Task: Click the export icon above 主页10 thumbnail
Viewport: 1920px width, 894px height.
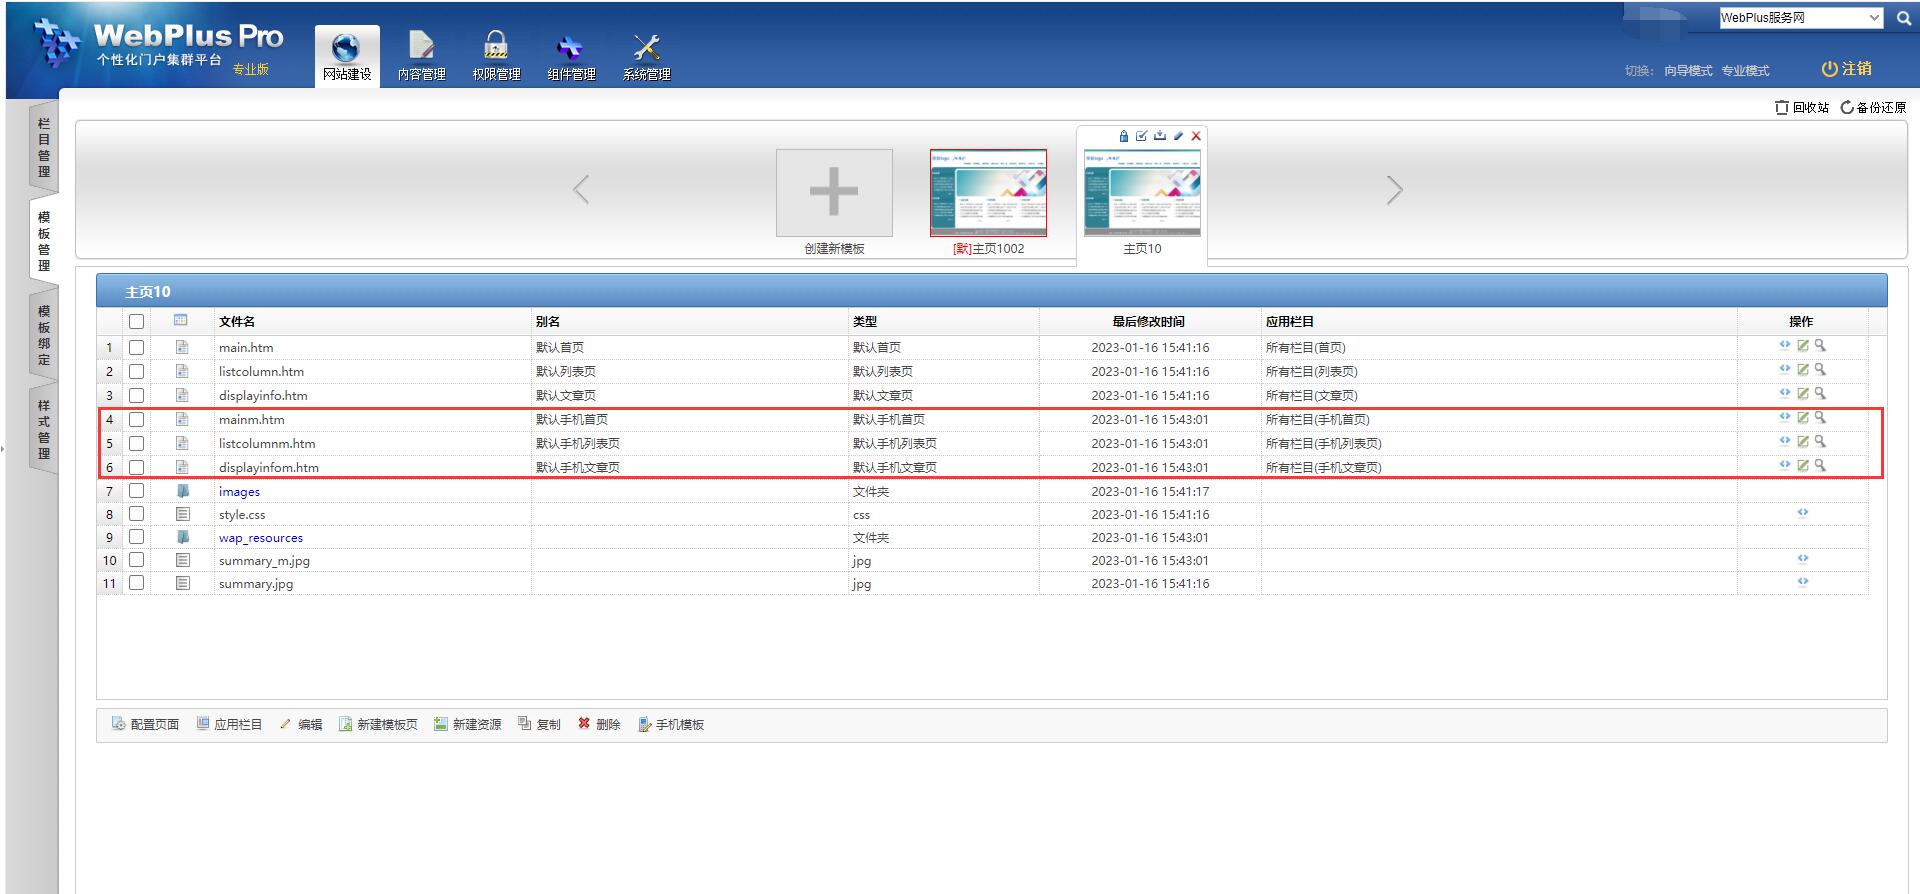Action: coord(1159,136)
